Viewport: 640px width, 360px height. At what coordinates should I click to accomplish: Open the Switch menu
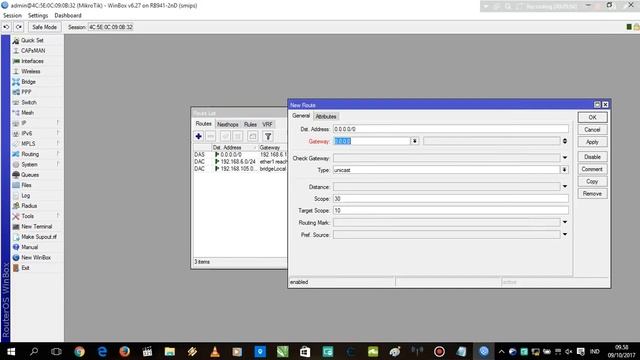click(29, 102)
